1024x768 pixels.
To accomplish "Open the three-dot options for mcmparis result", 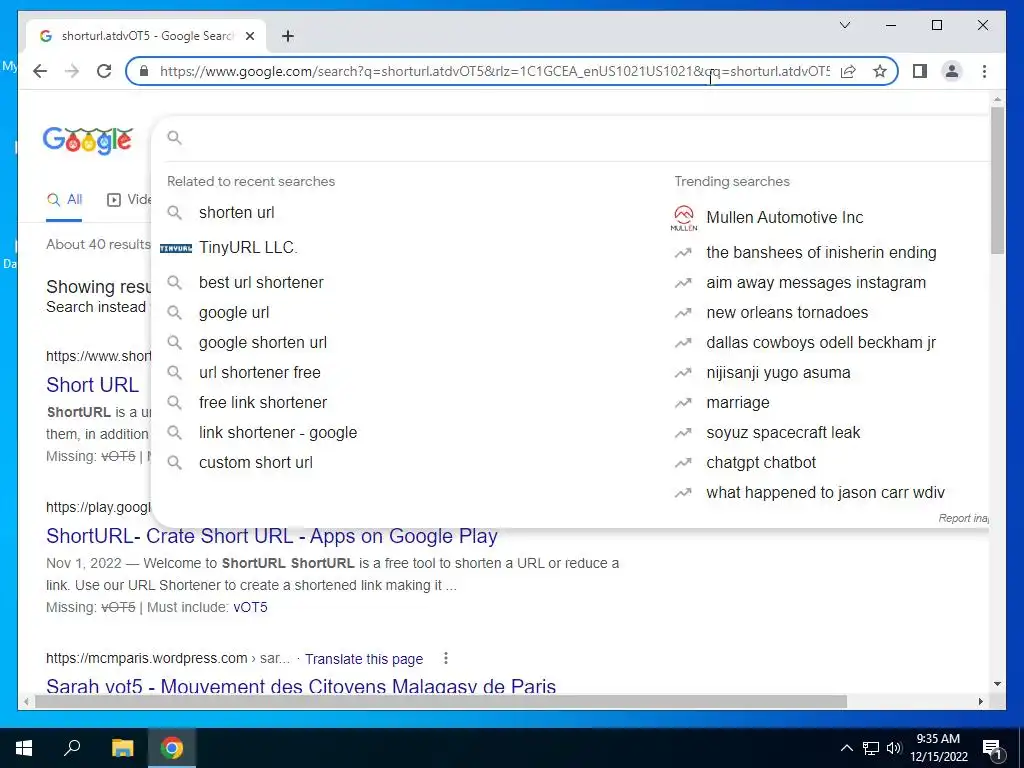I will (x=445, y=658).
